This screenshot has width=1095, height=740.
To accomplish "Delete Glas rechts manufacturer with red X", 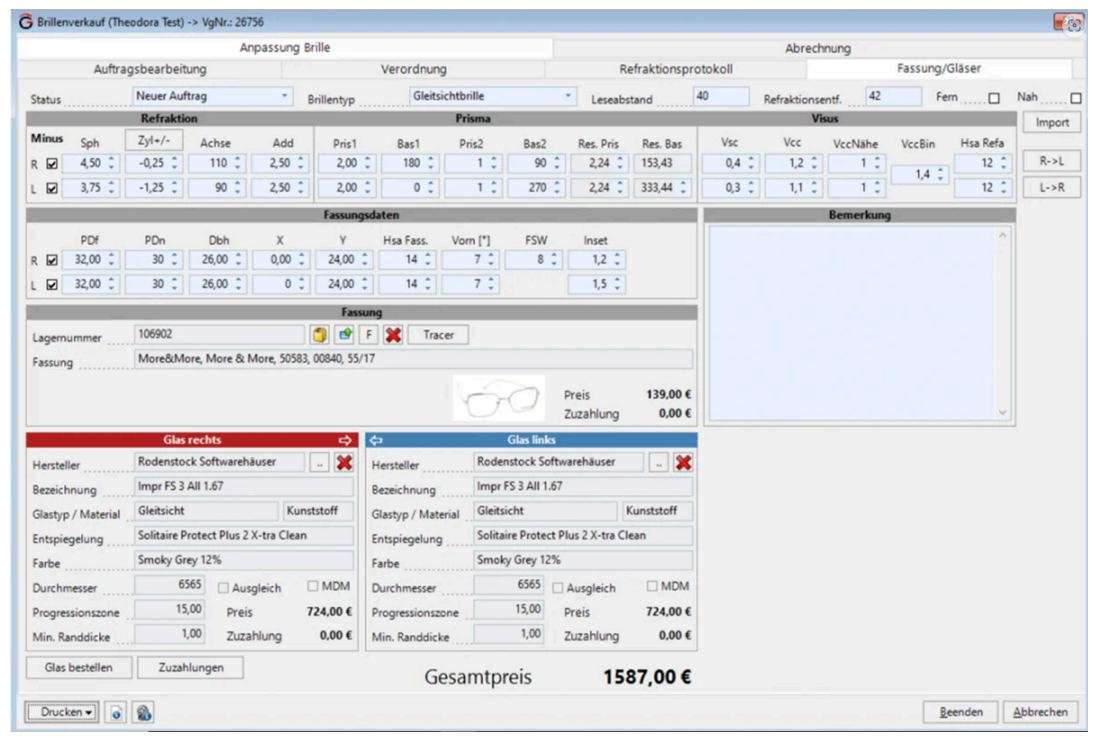I will click(344, 463).
